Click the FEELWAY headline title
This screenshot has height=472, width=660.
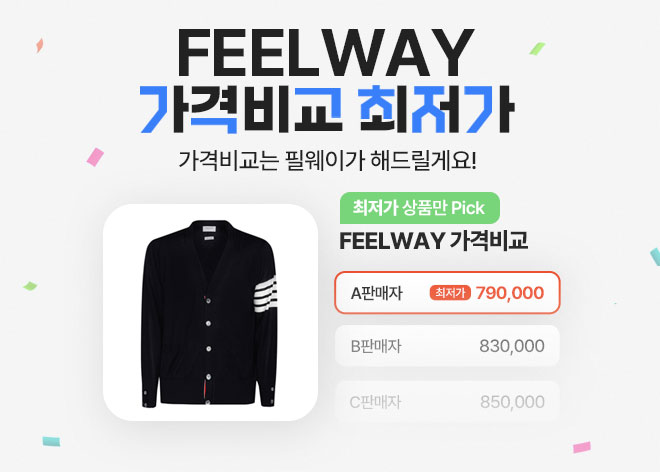click(326, 53)
